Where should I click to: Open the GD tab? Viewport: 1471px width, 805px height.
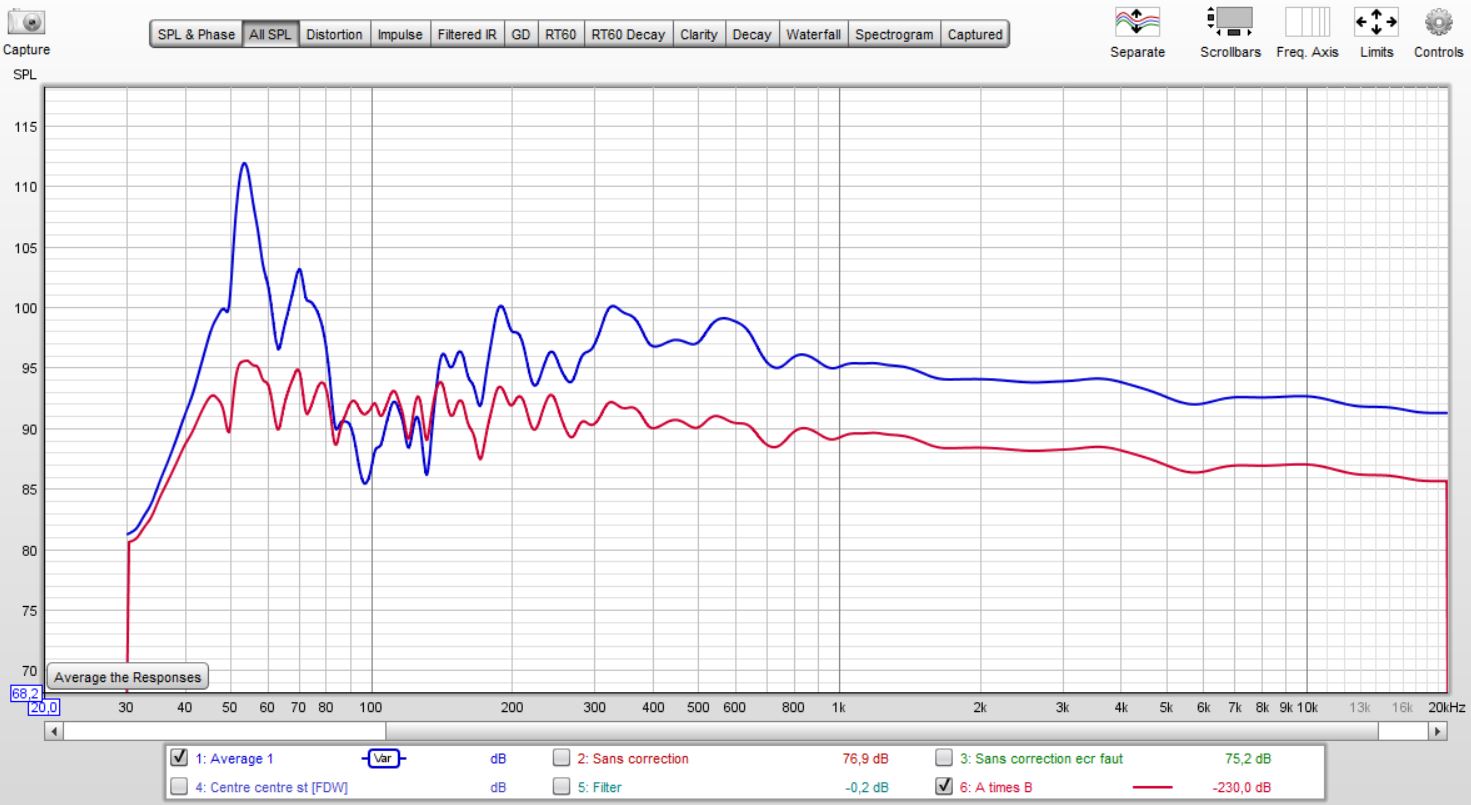click(521, 34)
